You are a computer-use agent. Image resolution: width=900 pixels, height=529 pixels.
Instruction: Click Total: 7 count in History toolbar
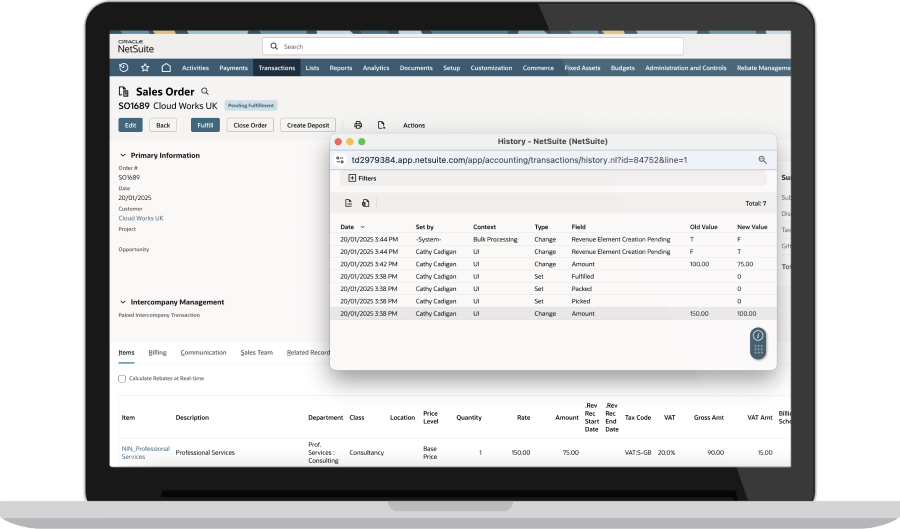click(x=755, y=204)
